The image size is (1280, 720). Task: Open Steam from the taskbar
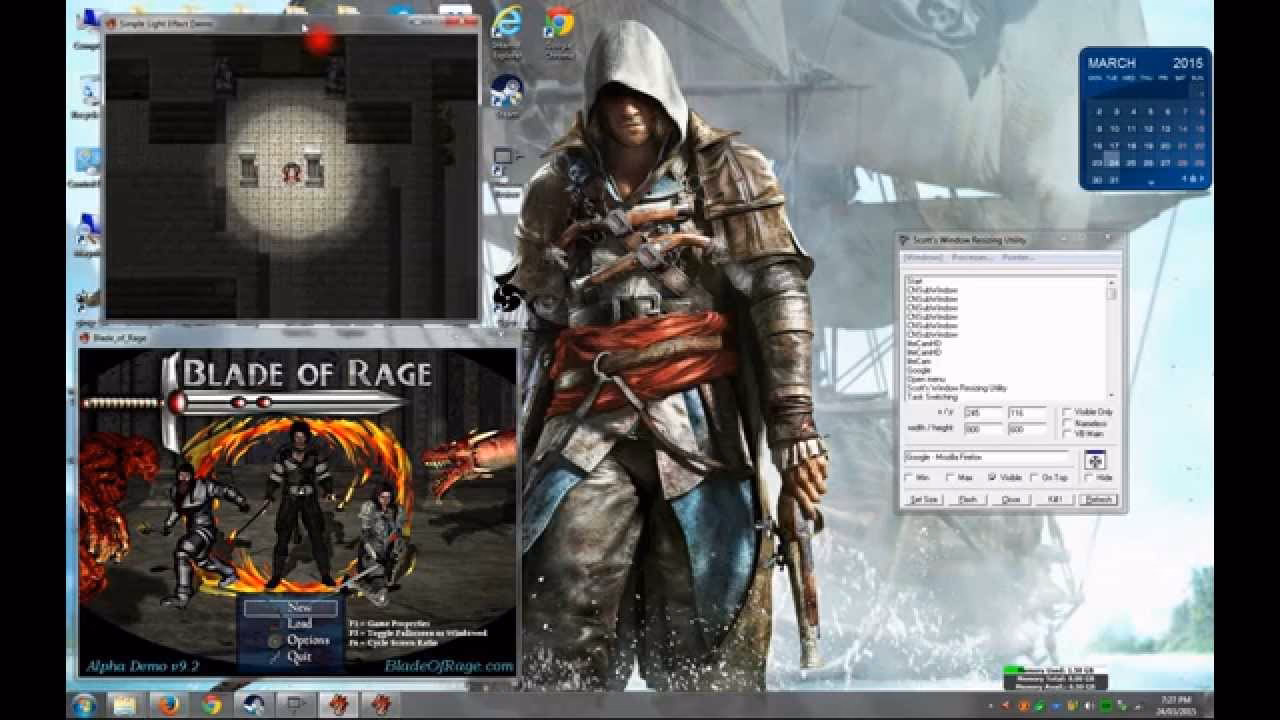coord(254,704)
